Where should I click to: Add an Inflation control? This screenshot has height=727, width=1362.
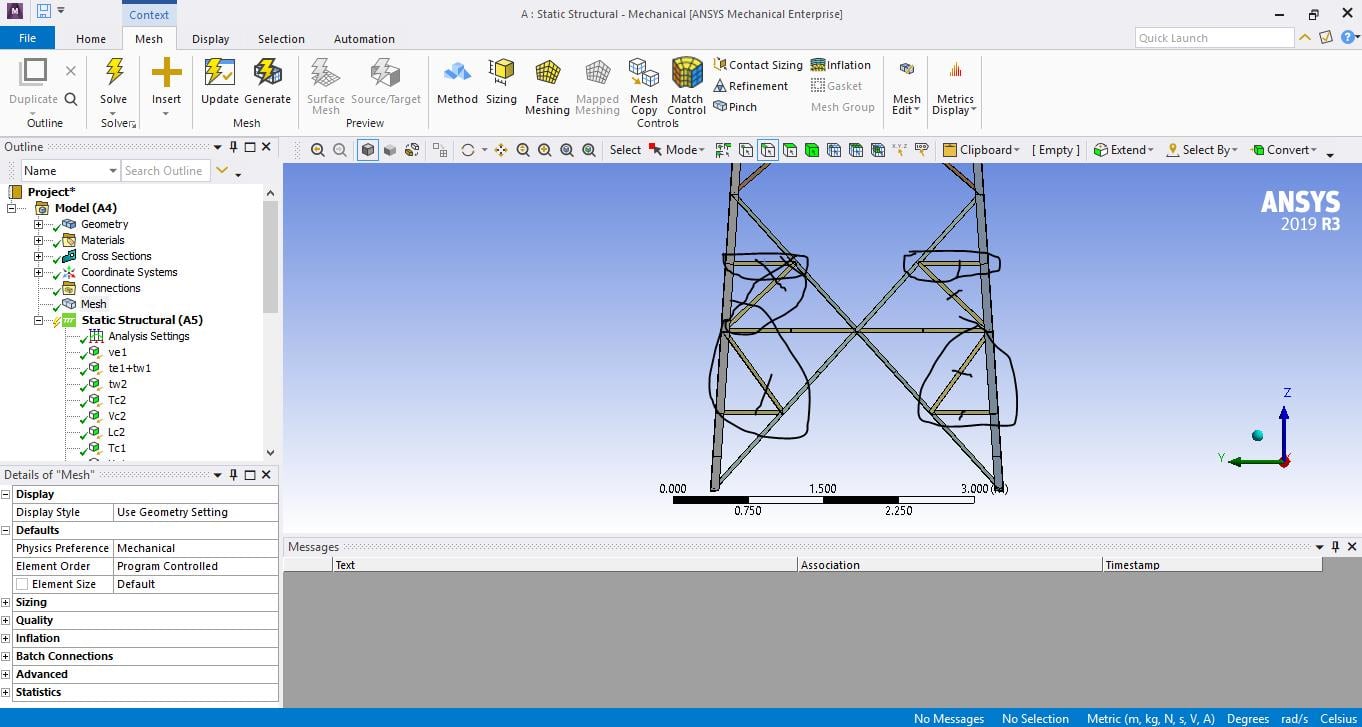click(x=841, y=65)
